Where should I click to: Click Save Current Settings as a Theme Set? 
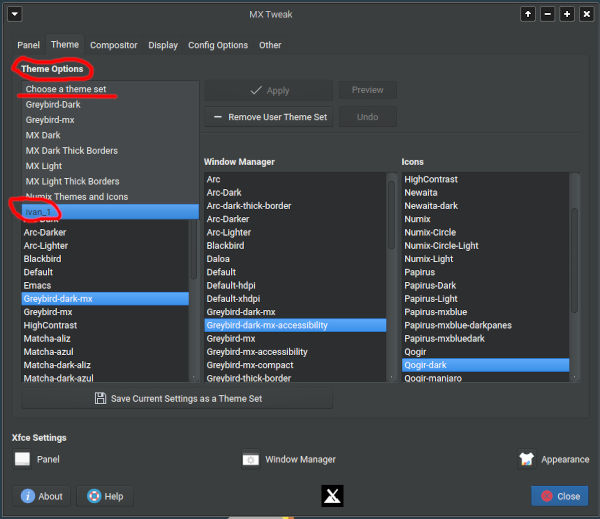tap(177, 398)
